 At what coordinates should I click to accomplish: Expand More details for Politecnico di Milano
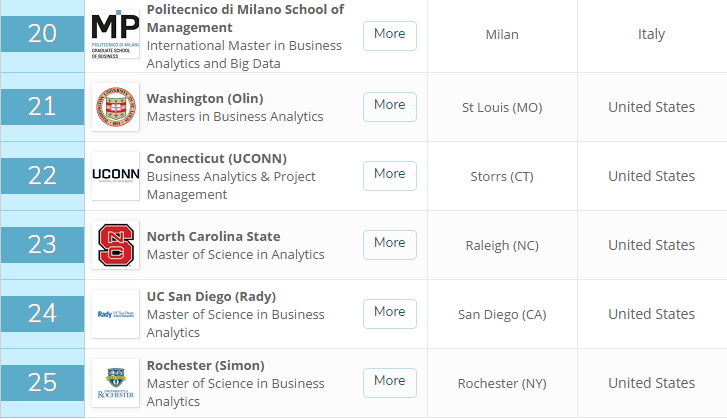[389, 35]
